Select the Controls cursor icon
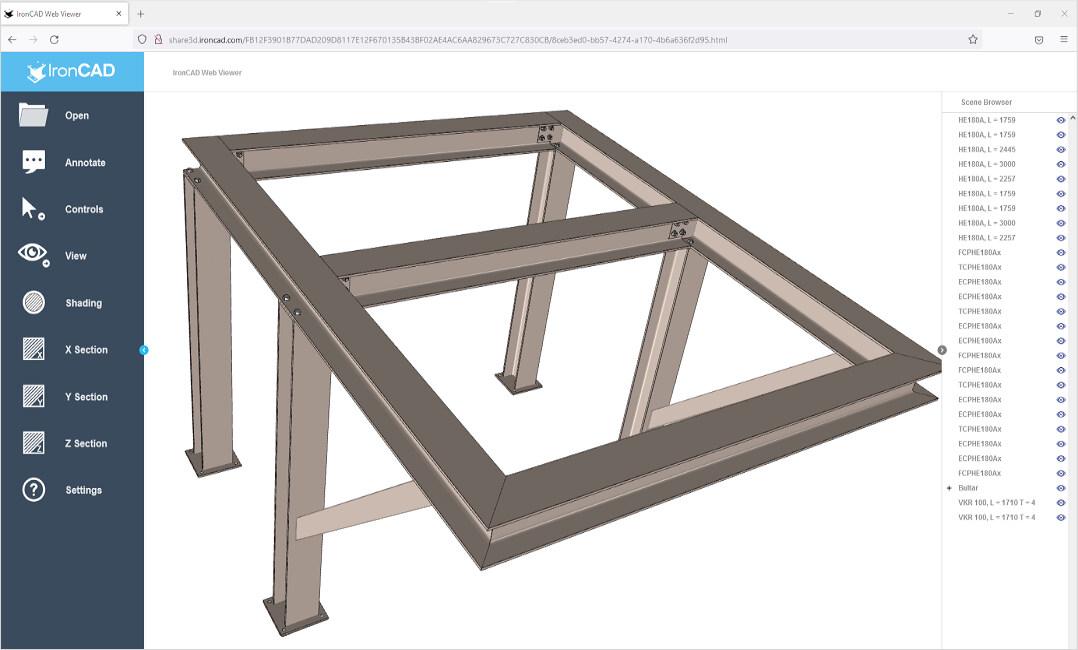Viewport: 1078px width, 650px height. point(33,209)
